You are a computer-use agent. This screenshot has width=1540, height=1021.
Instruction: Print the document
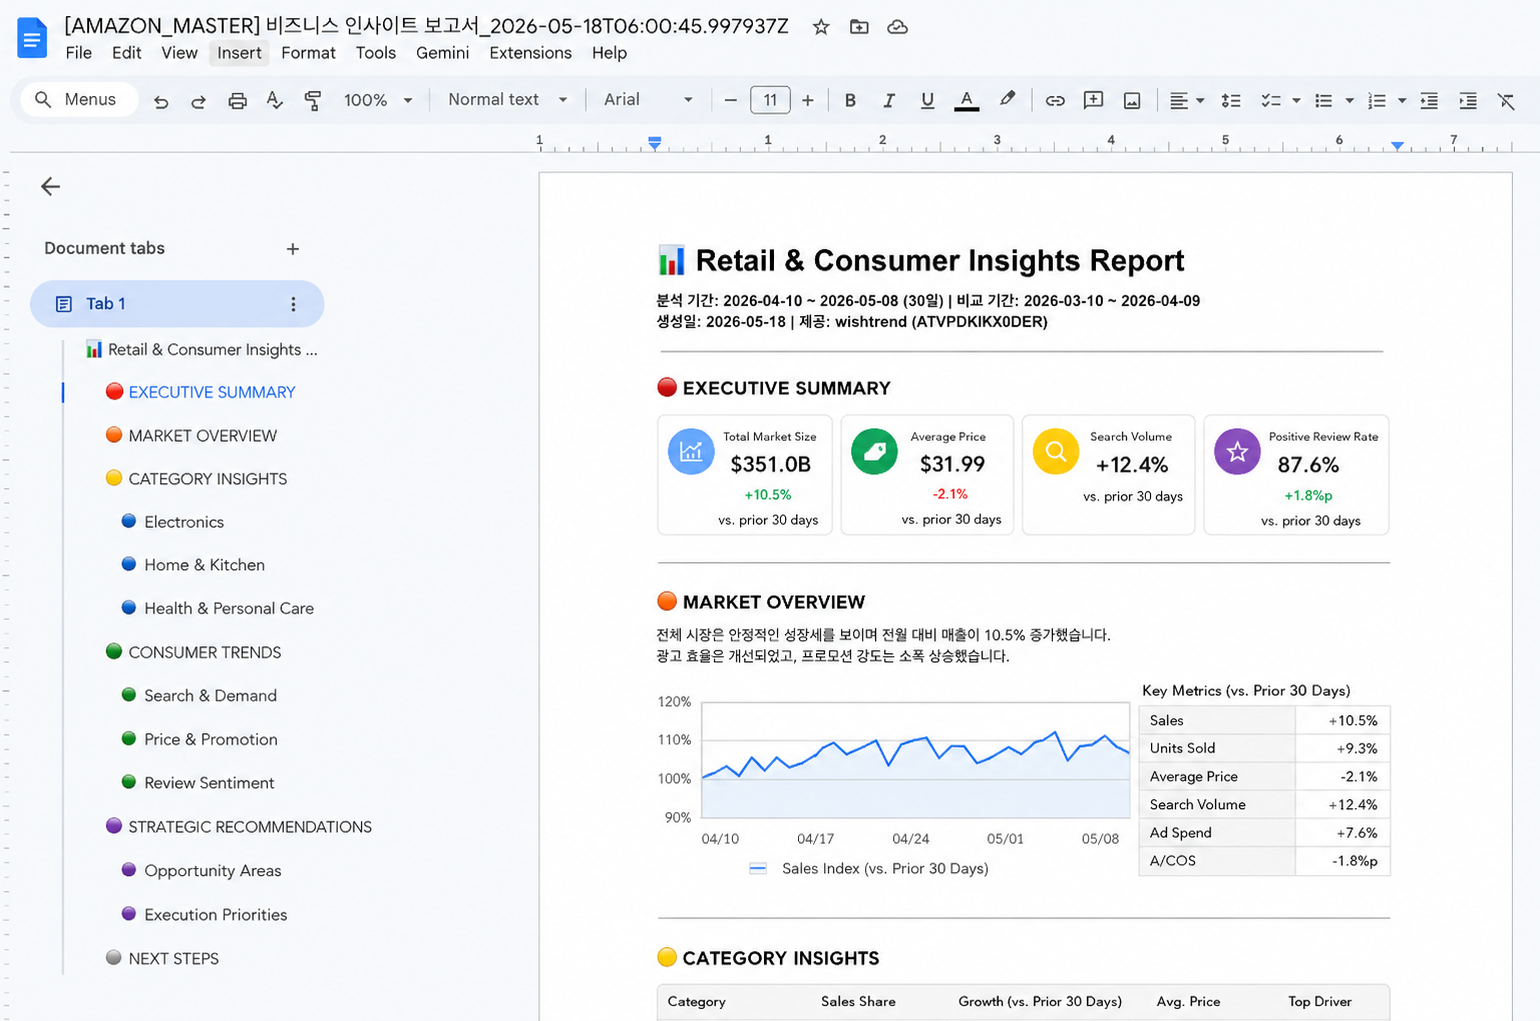coord(237,100)
